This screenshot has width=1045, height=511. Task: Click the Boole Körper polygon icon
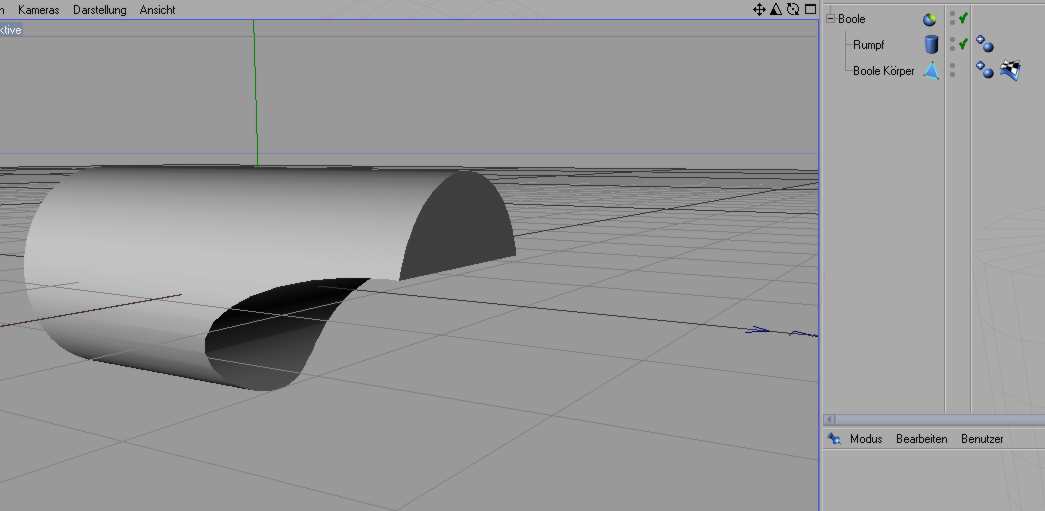(931, 71)
